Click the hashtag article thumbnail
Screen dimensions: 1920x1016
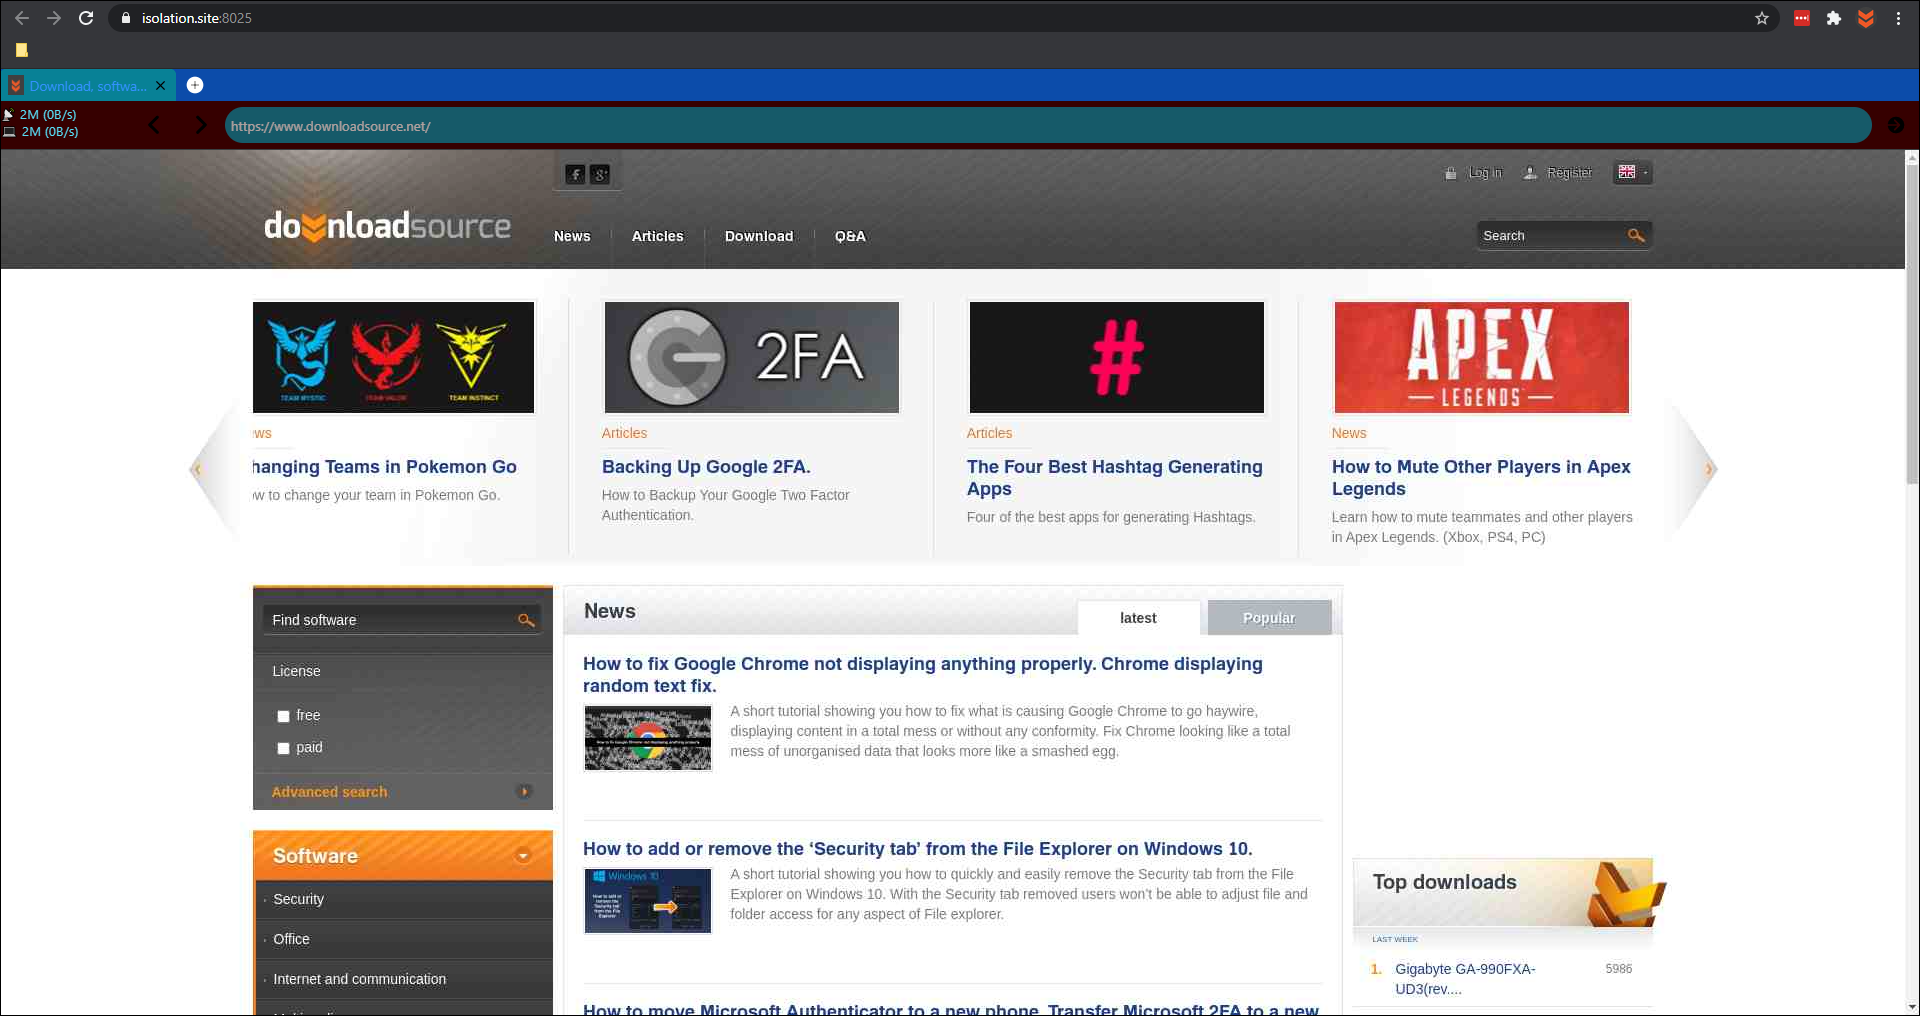coord(1116,357)
